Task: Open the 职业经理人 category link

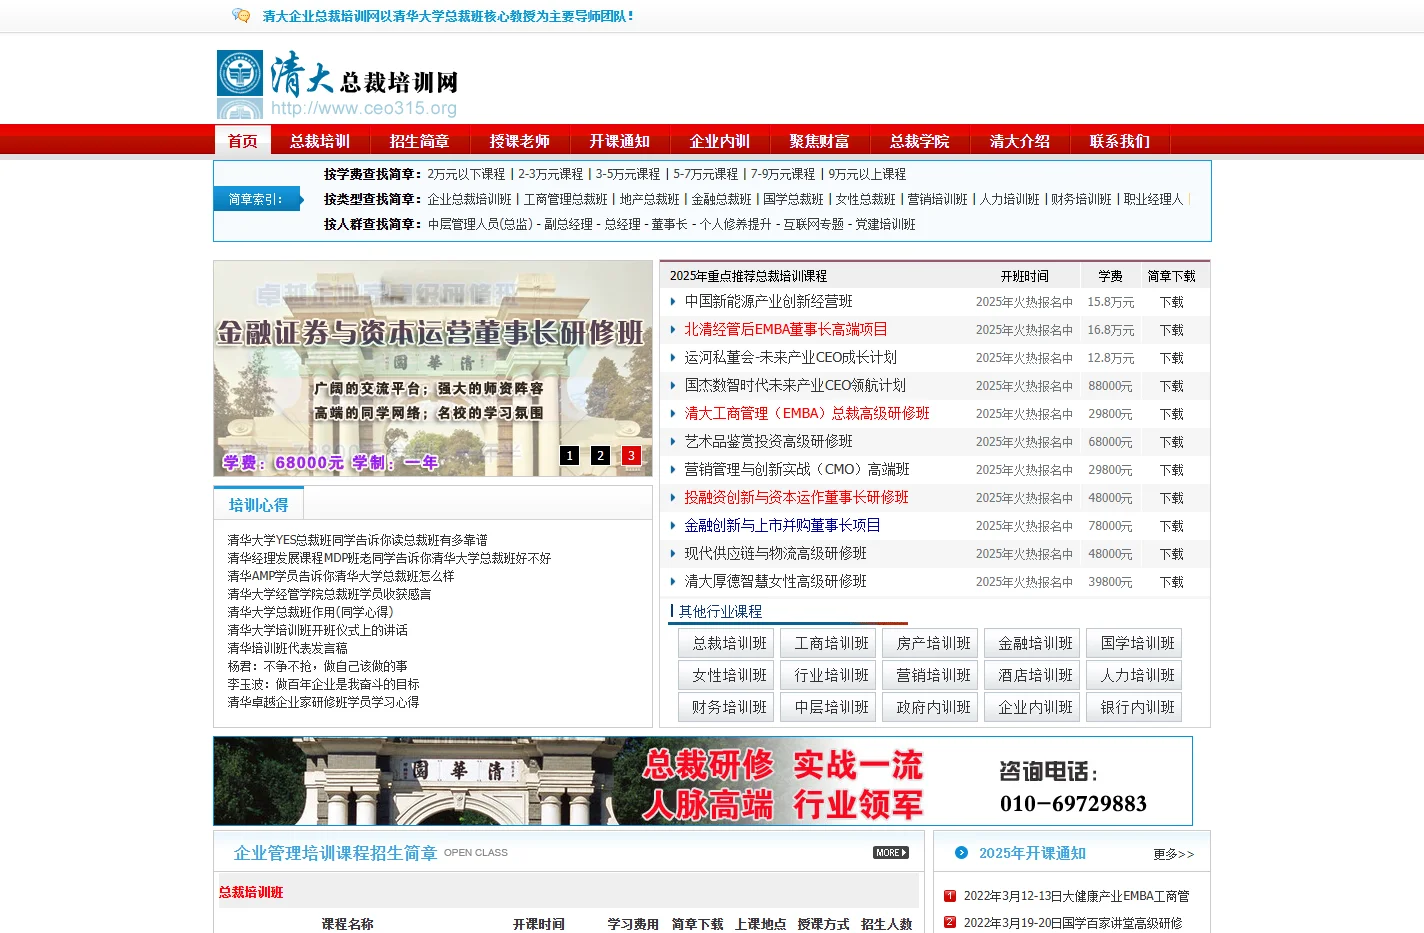Action: point(1154,199)
